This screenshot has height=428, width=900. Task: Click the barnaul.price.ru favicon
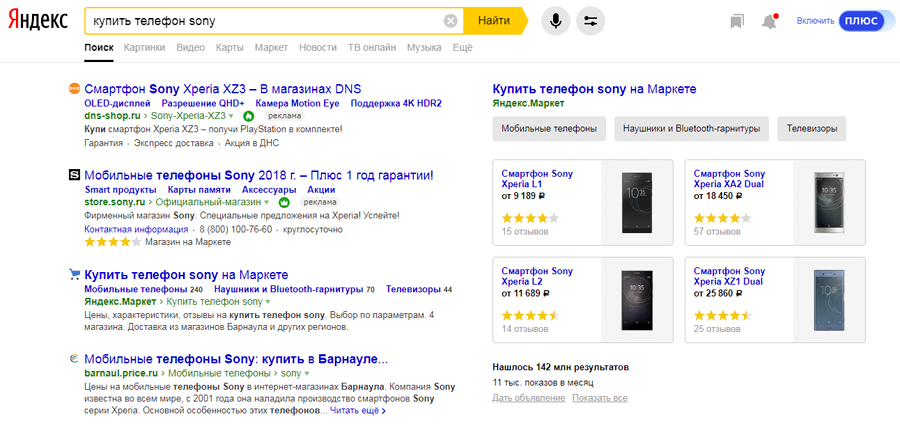coord(74,359)
